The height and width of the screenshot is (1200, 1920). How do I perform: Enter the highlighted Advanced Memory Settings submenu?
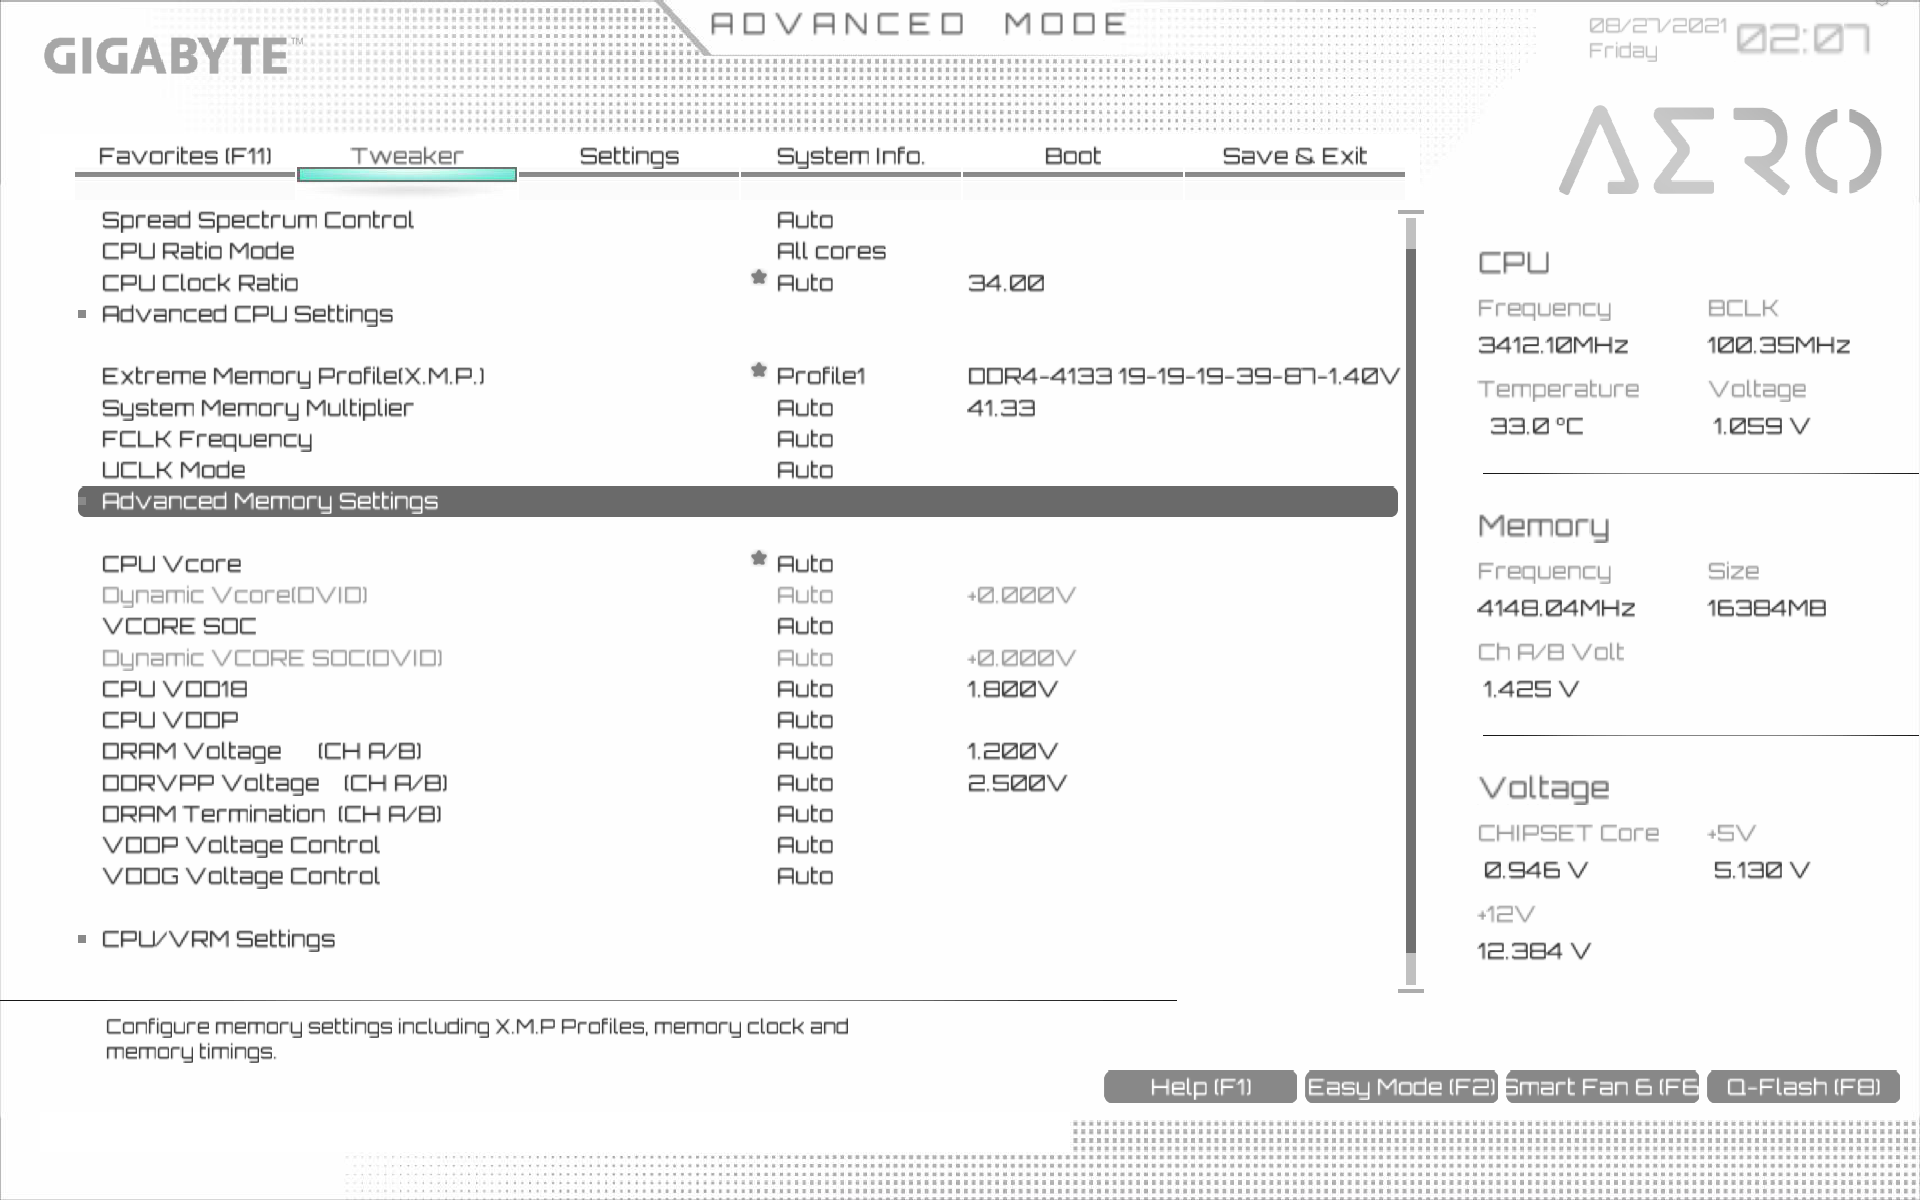point(270,501)
